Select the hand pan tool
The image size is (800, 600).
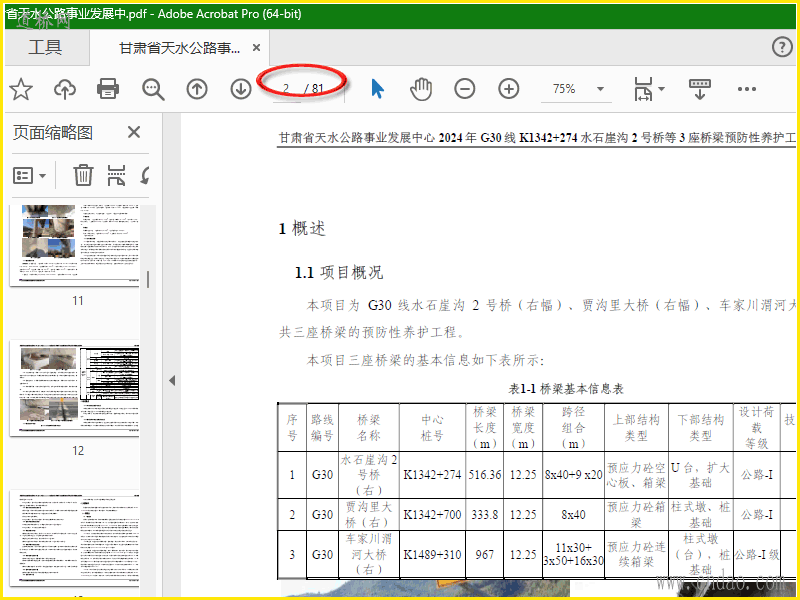click(x=421, y=89)
